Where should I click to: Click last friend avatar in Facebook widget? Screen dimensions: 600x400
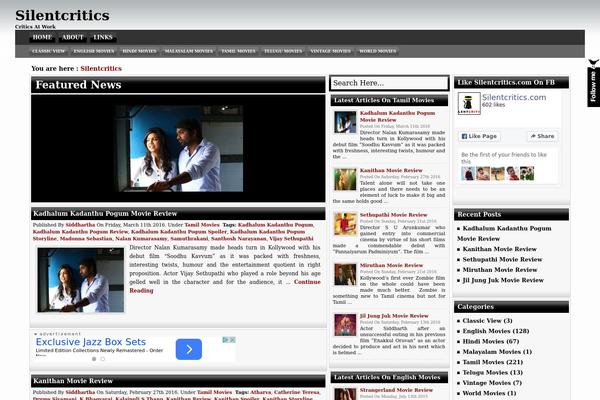coord(527,173)
